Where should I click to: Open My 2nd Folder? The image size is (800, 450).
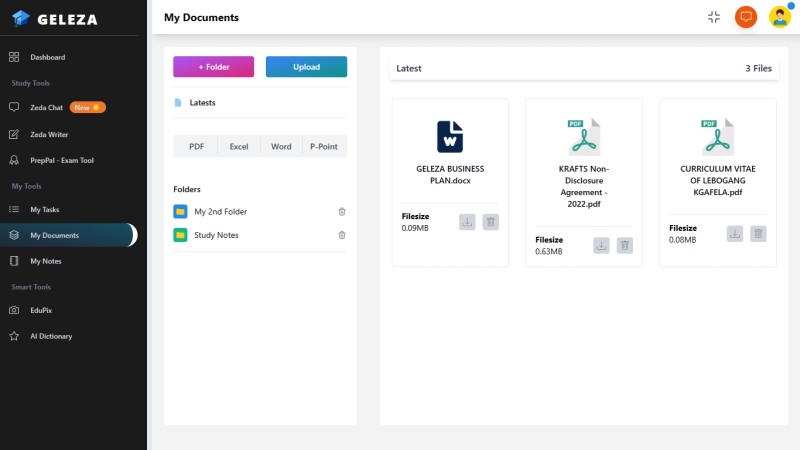(220, 211)
